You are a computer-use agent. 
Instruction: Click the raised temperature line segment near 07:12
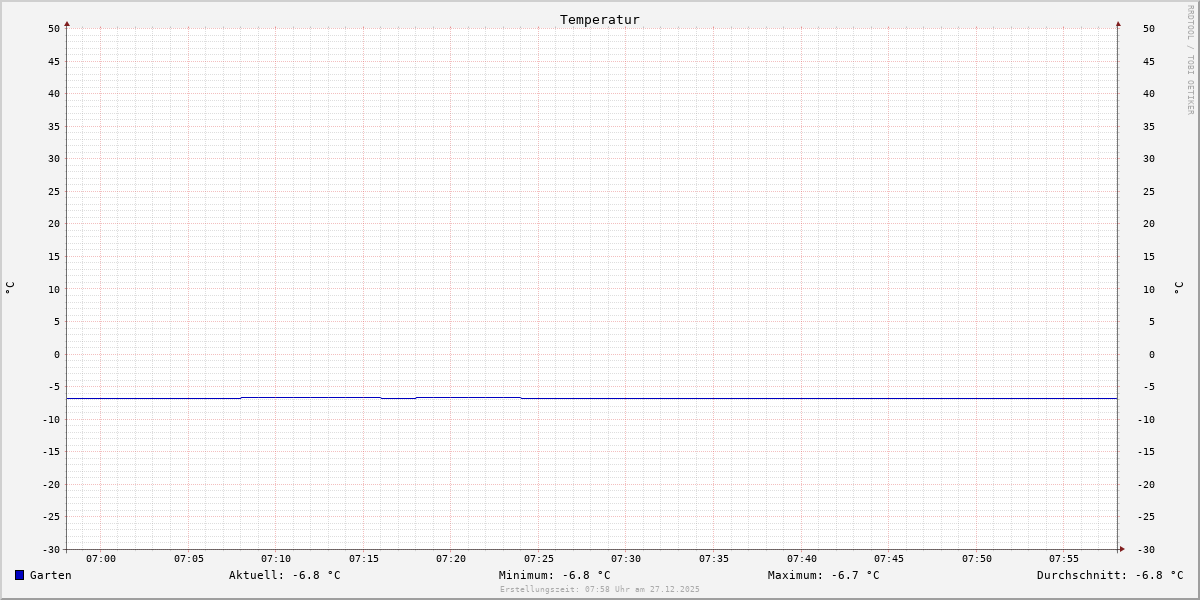tap(311, 397)
